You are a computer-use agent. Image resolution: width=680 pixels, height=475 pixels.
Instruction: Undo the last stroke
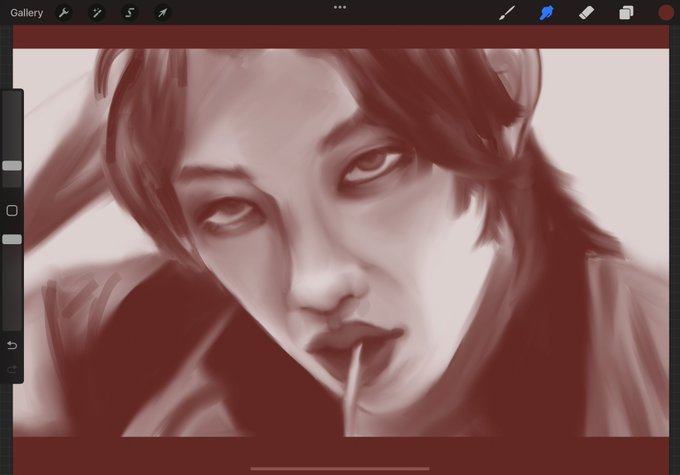click(12, 345)
